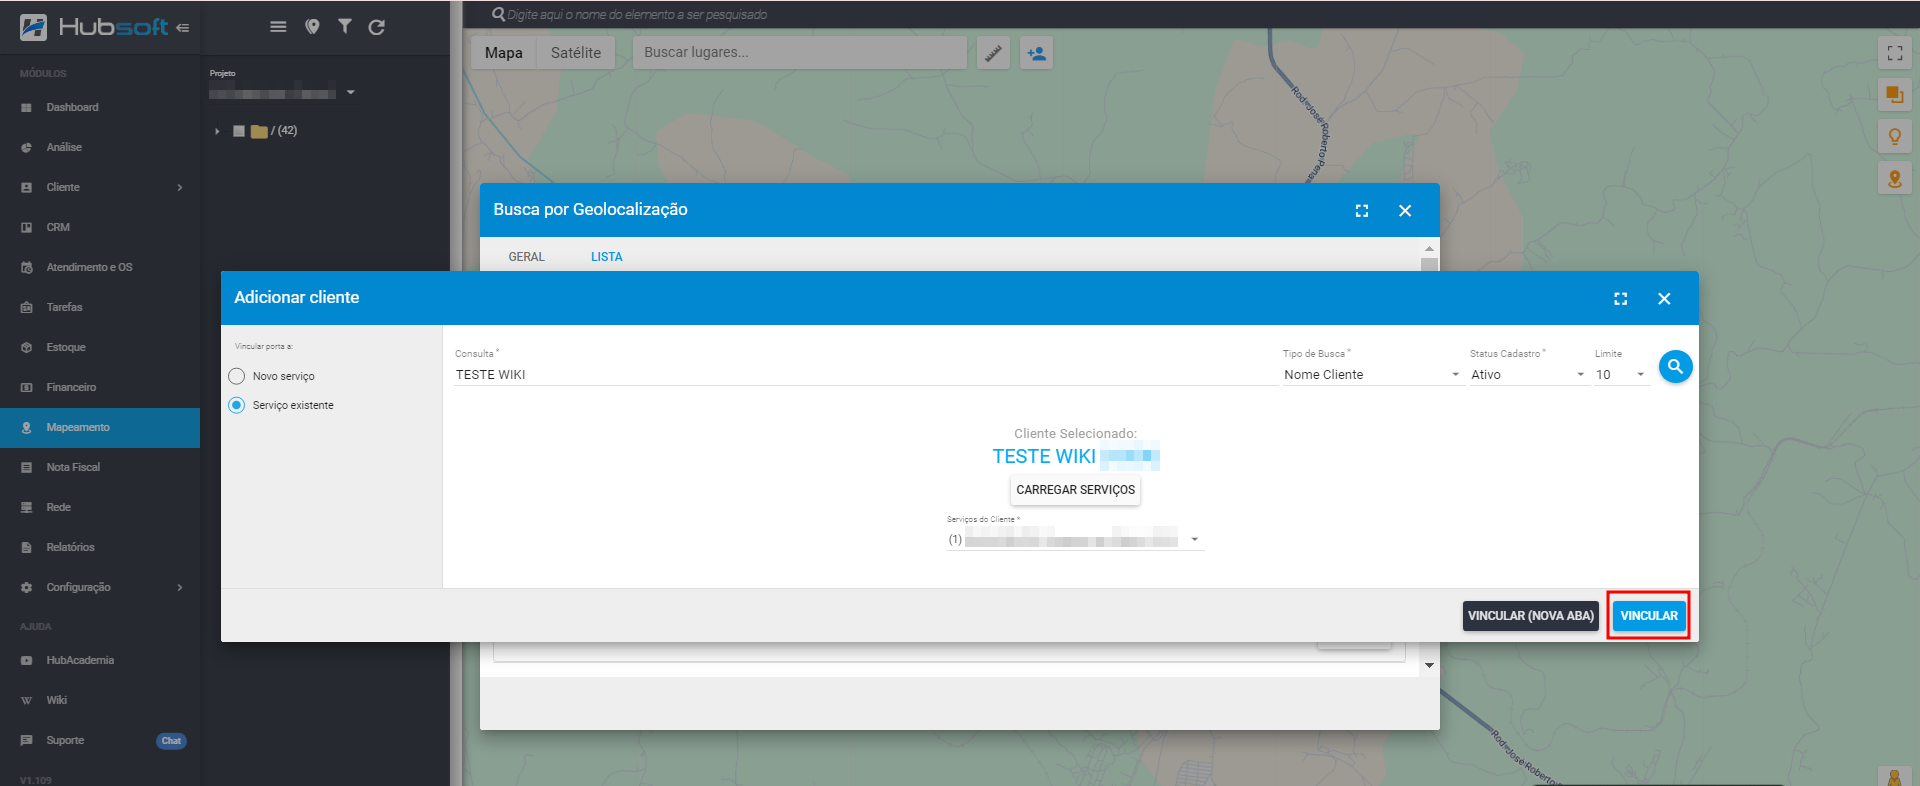Click the Chat badge next to Suporte
The image size is (1920, 786).
171,741
